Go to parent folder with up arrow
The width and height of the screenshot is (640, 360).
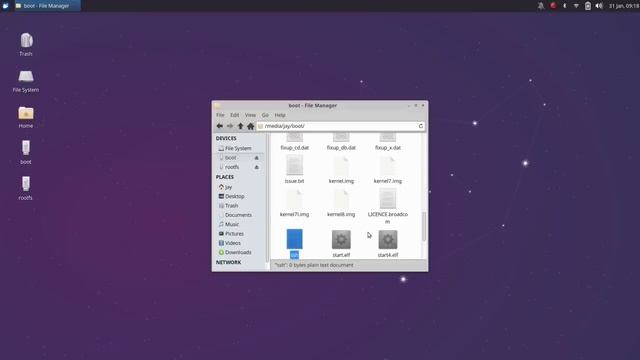click(240, 126)
